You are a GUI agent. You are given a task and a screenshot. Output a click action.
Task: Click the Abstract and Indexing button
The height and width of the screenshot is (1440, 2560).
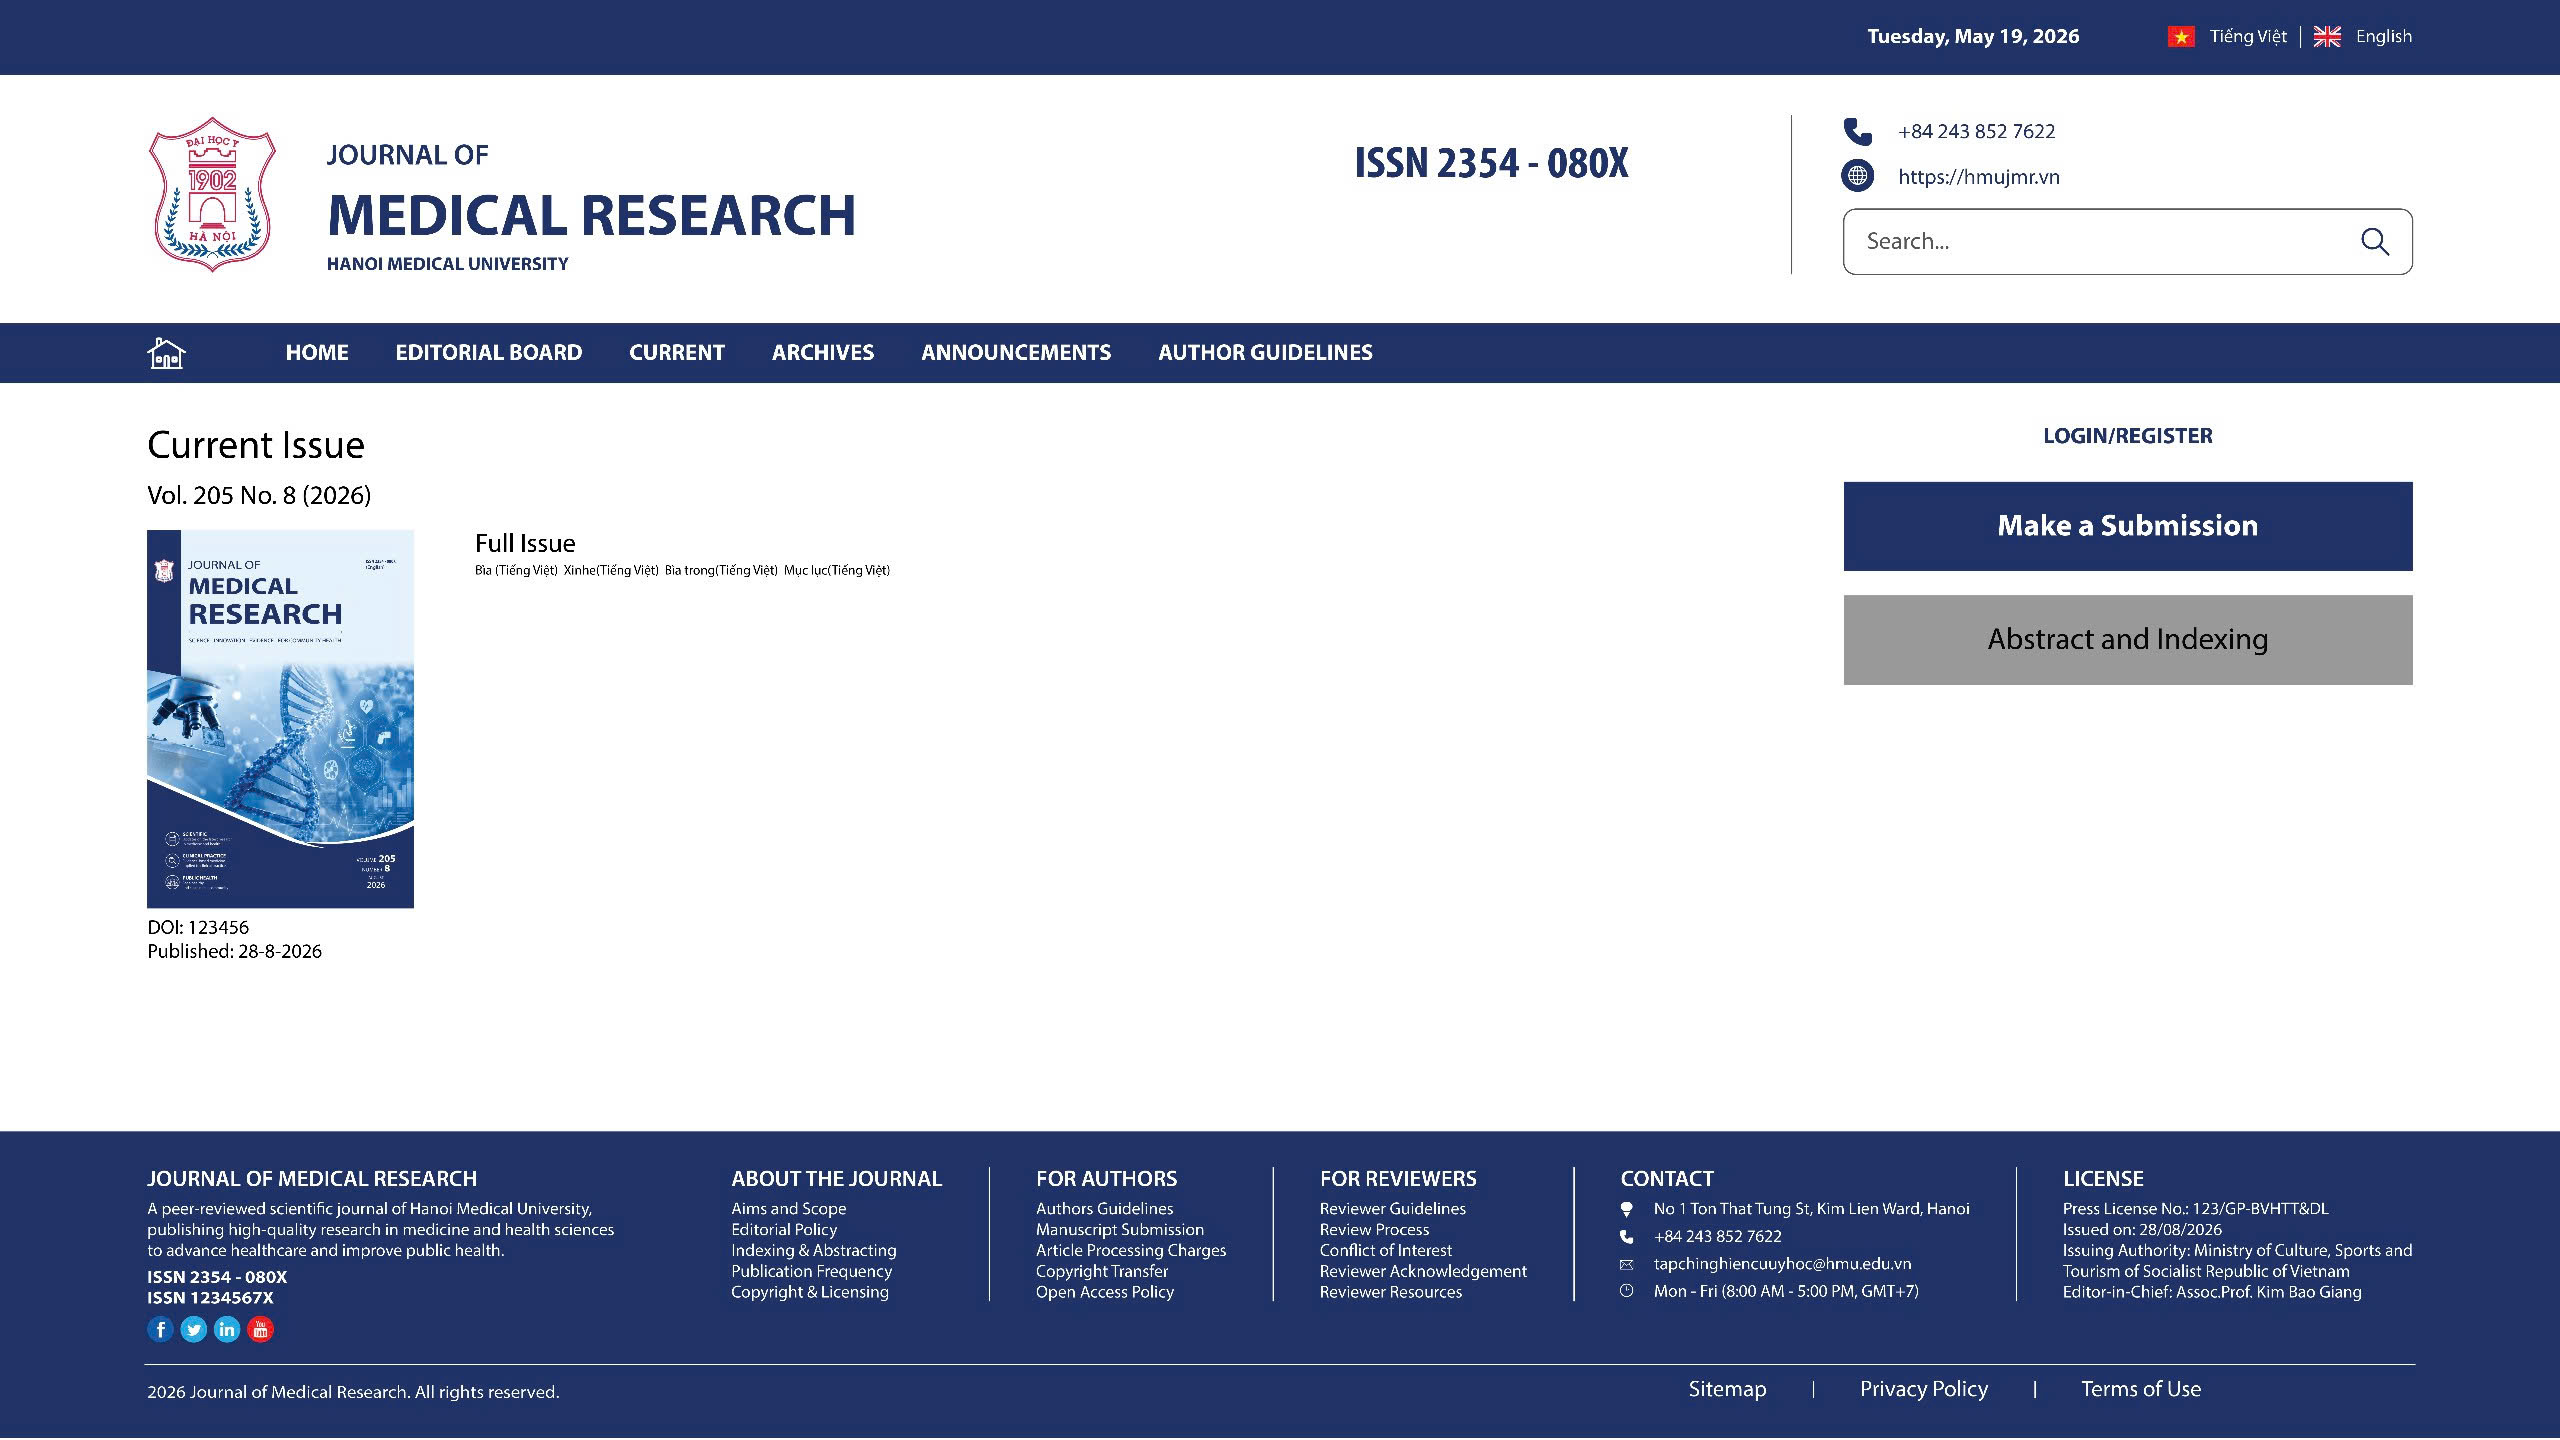[x=2128, y=640]
